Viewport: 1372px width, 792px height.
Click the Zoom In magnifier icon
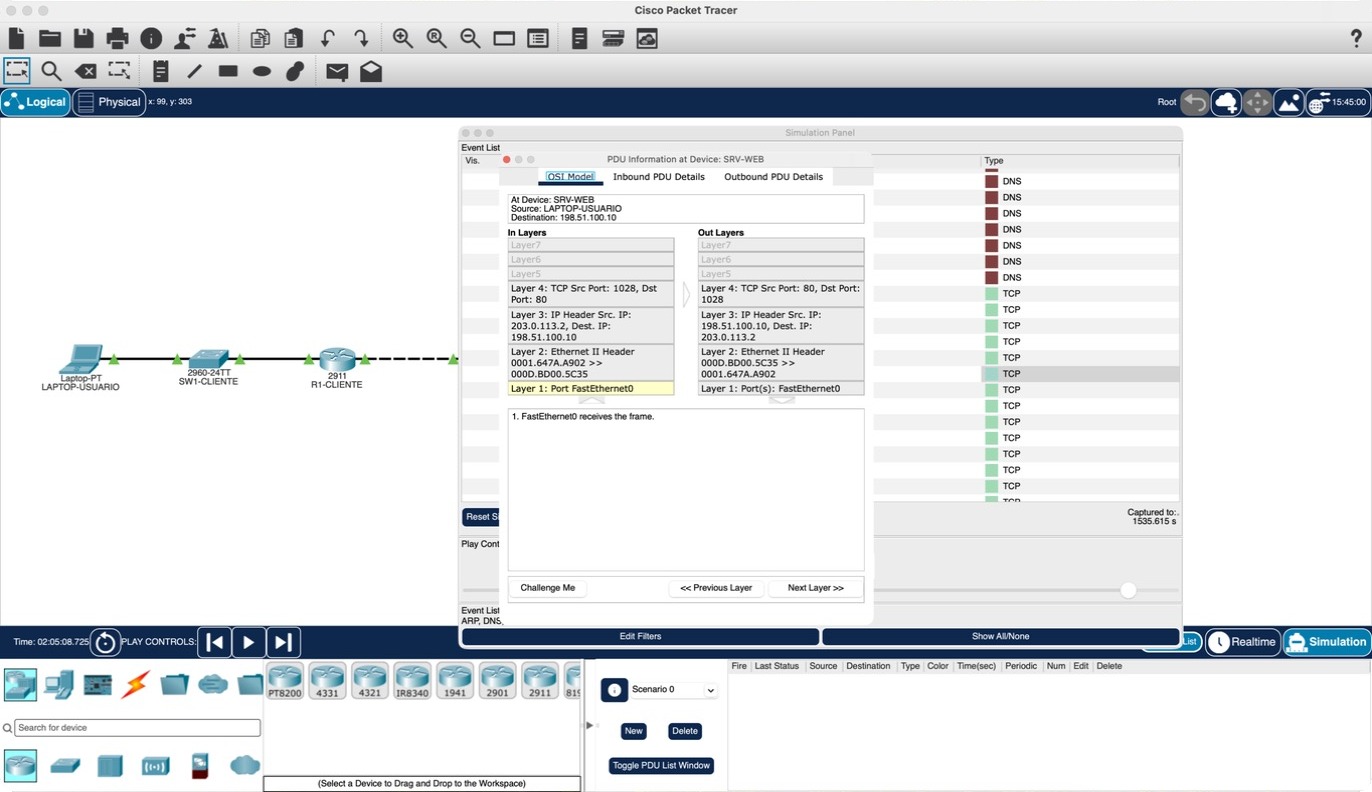click(403, 39)
